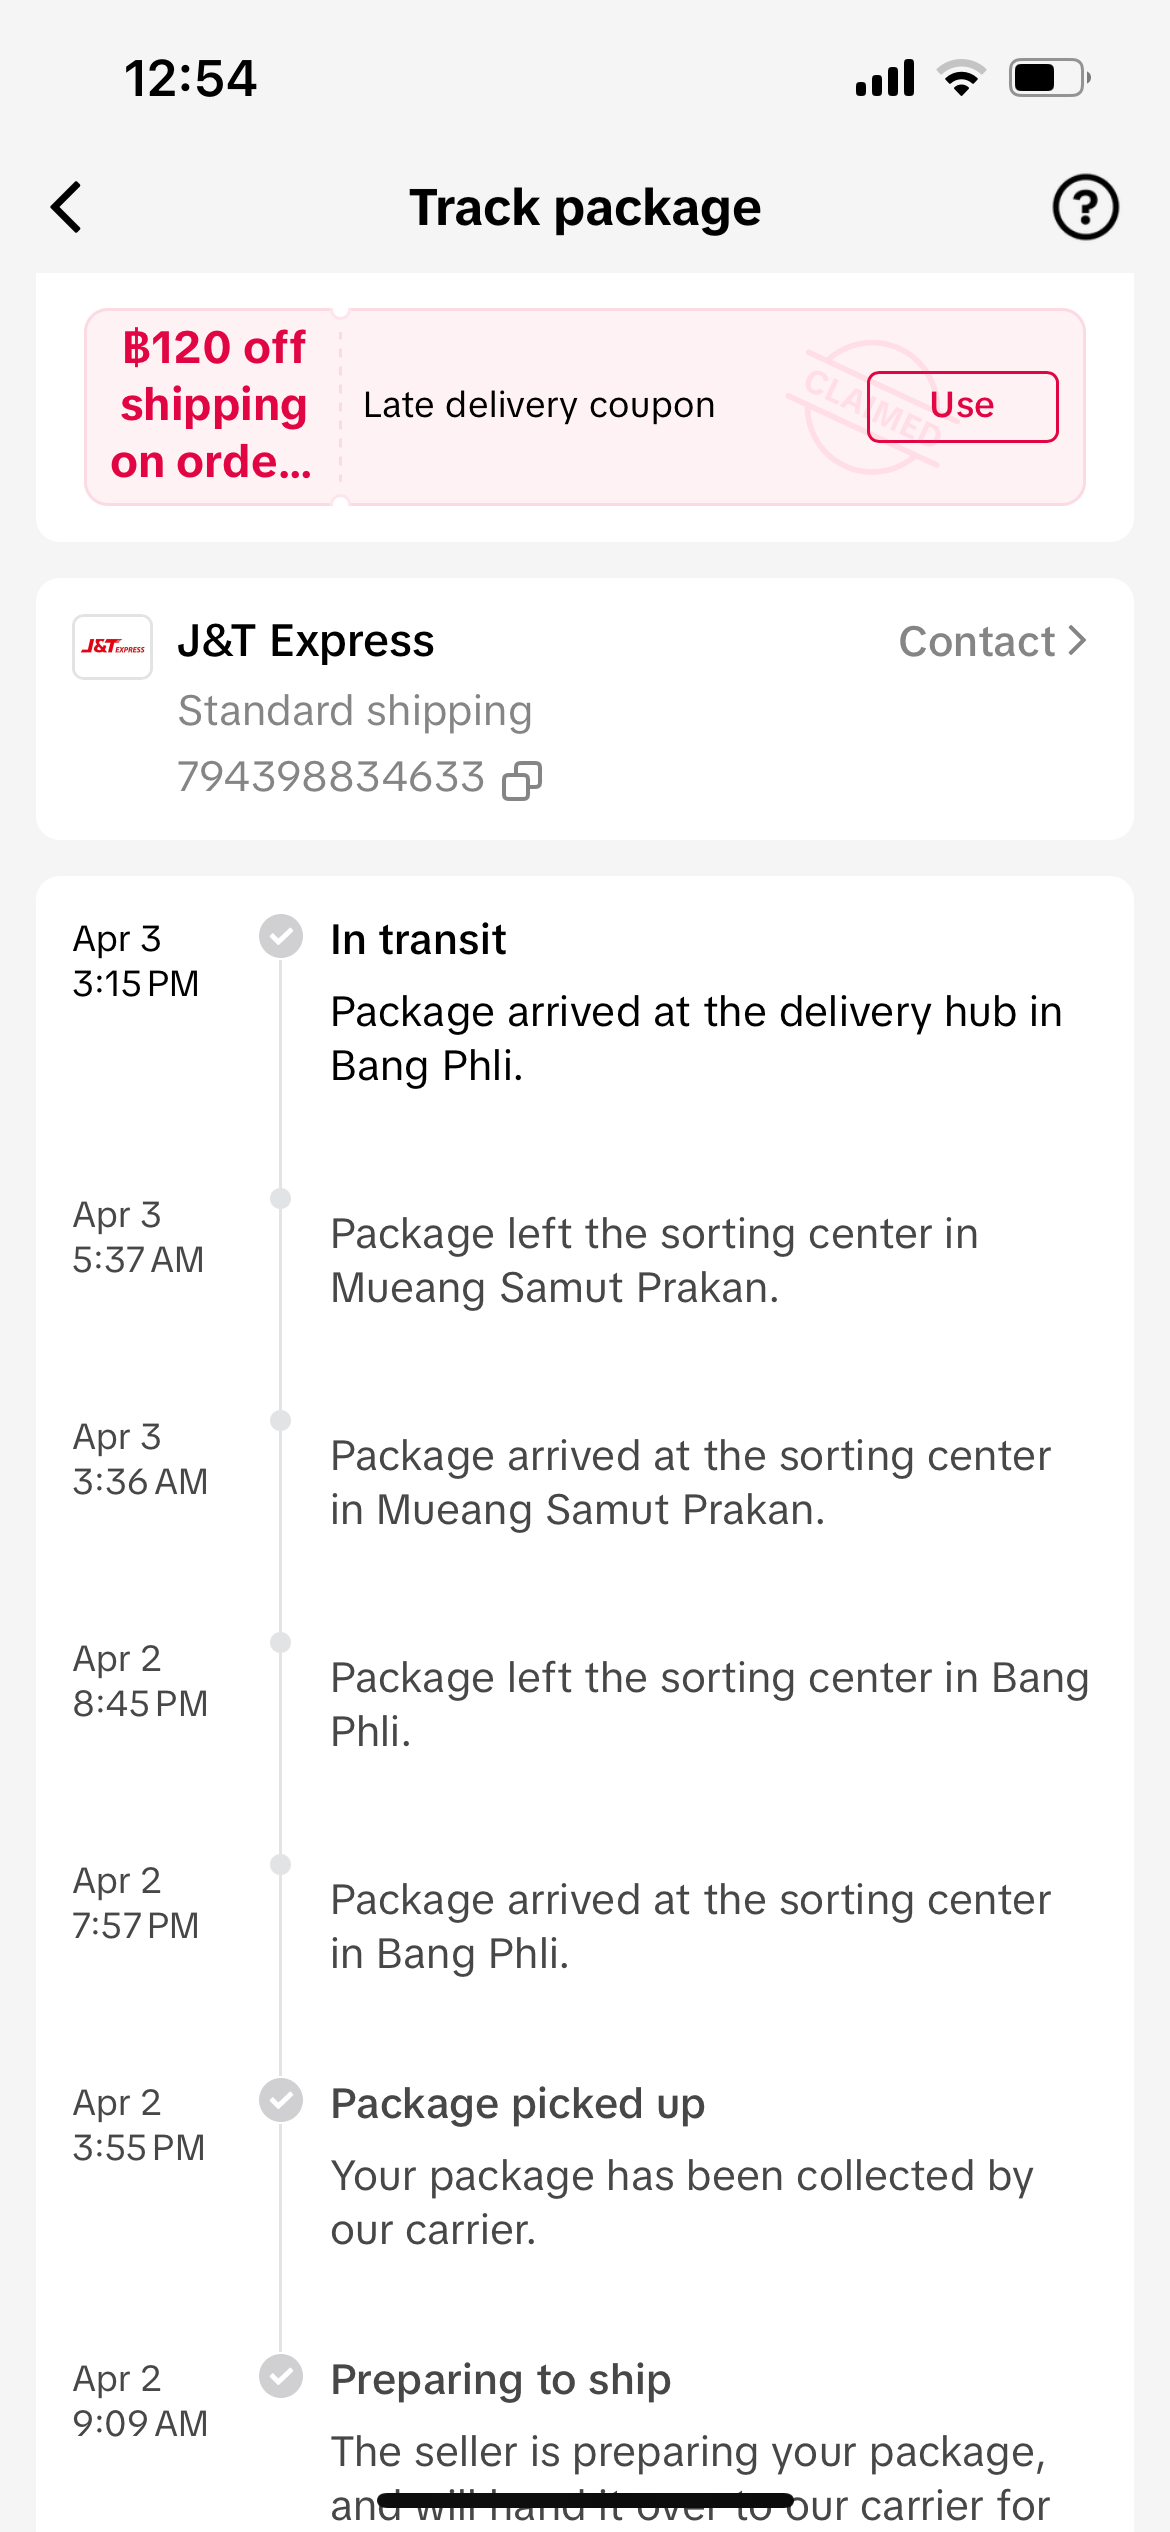Tap the Preparing to ship checkmark icon
This screenshot has height=2532, width=1170.
click(x=281, y=2375)
